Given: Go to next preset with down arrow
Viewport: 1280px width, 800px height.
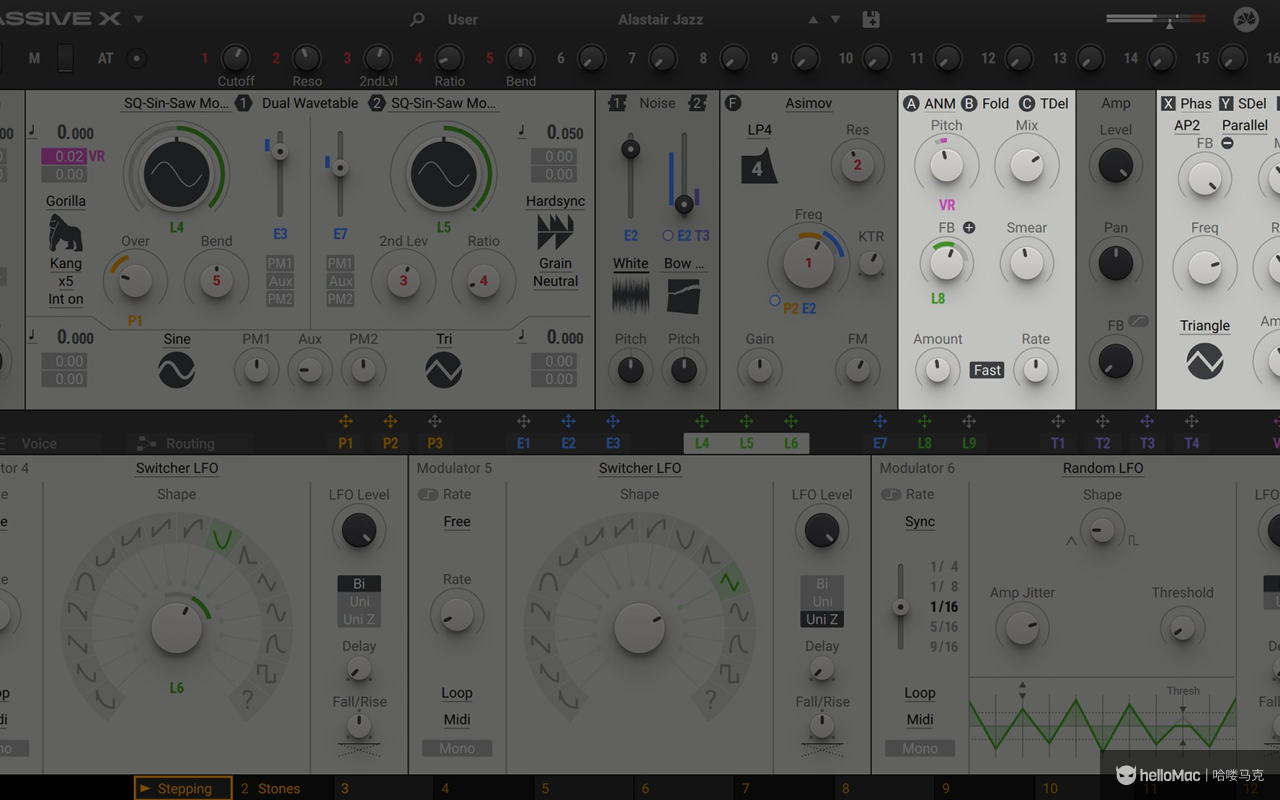Looking at the screenshot, I should [836, 19].
